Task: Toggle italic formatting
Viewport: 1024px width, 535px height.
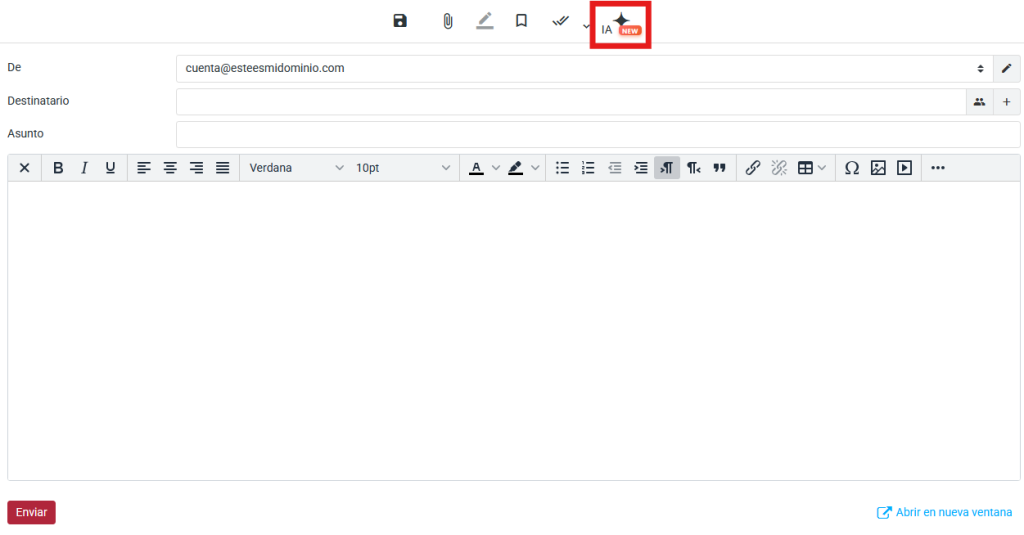Action: click(x=84, y=168)
